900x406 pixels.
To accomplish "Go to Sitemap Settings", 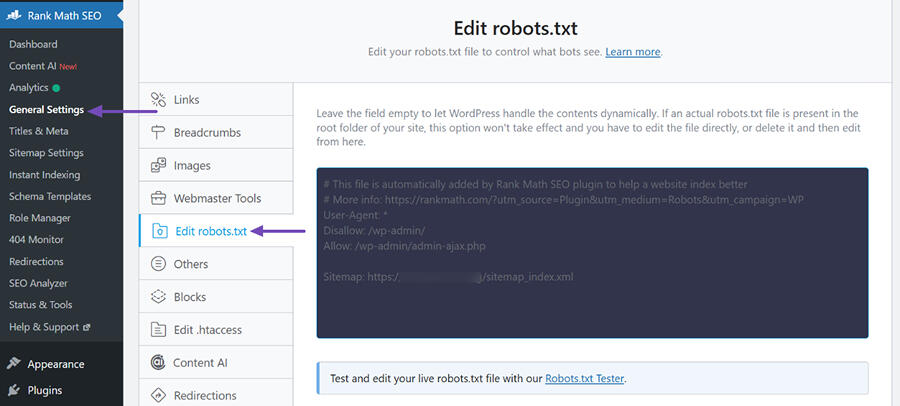I will coord(46,153).
